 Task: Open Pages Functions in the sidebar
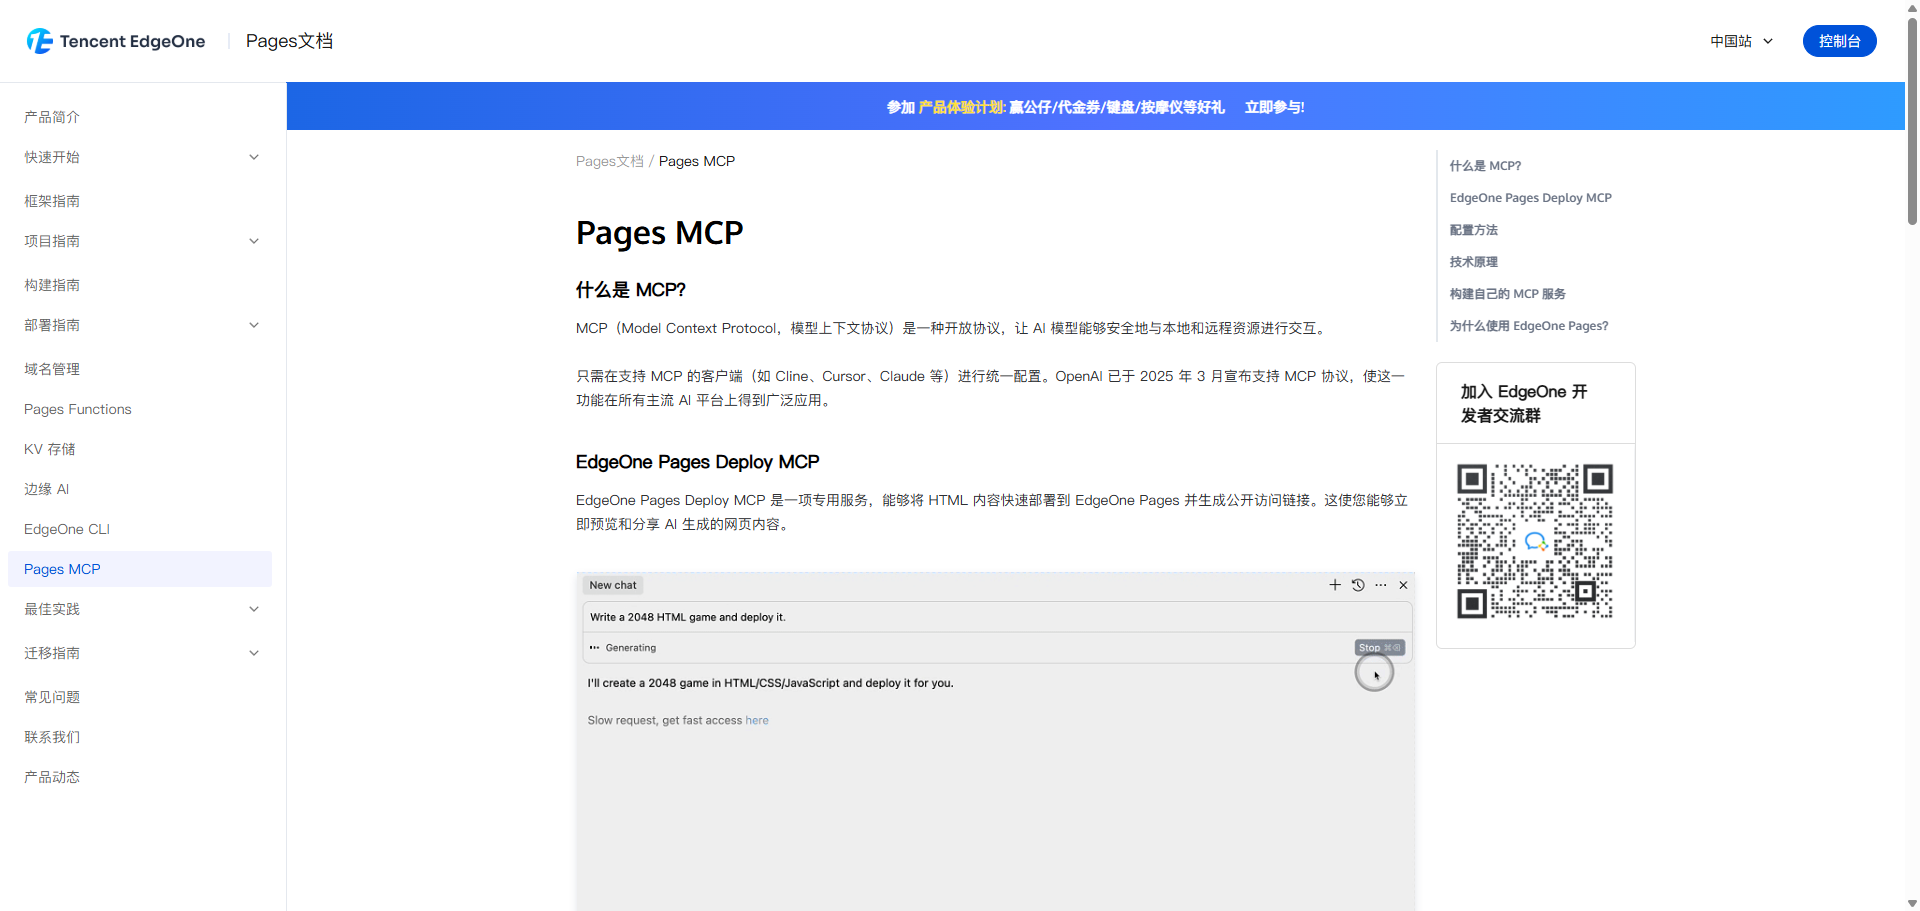click(78, 409)
